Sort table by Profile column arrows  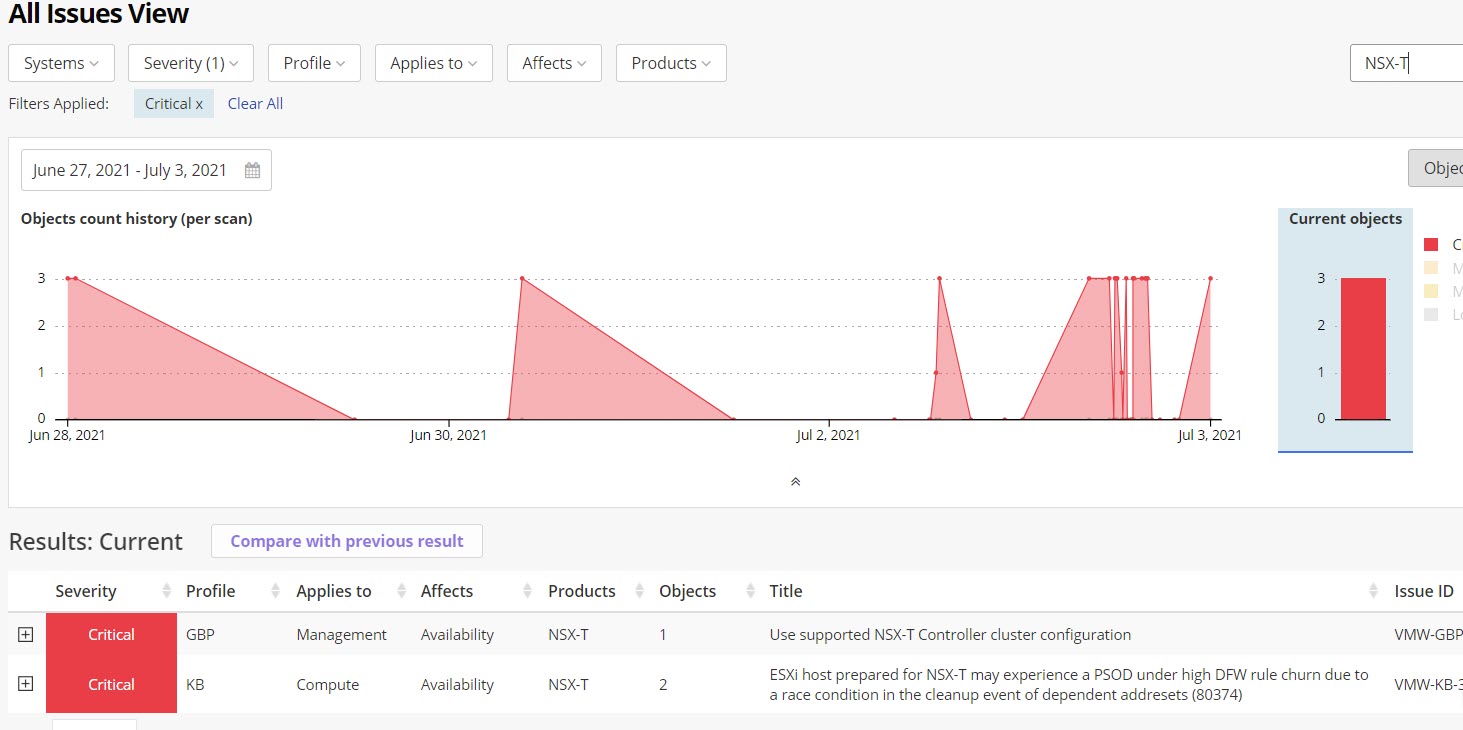coord(275,591)
